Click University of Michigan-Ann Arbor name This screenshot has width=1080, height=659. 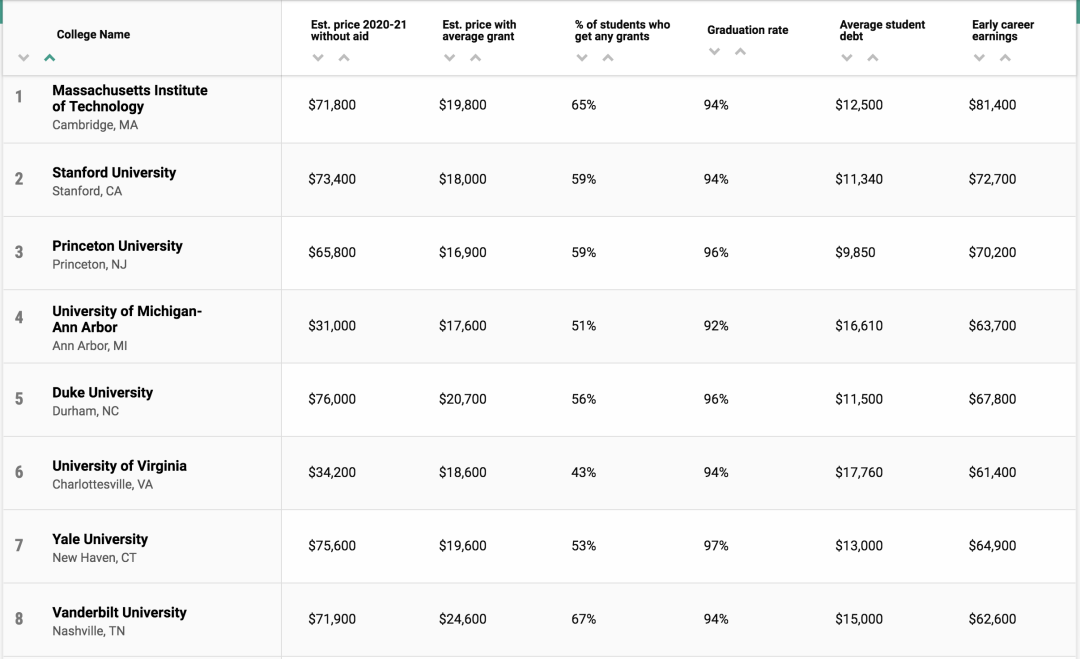pyautogui.click(x=127, y=319)
